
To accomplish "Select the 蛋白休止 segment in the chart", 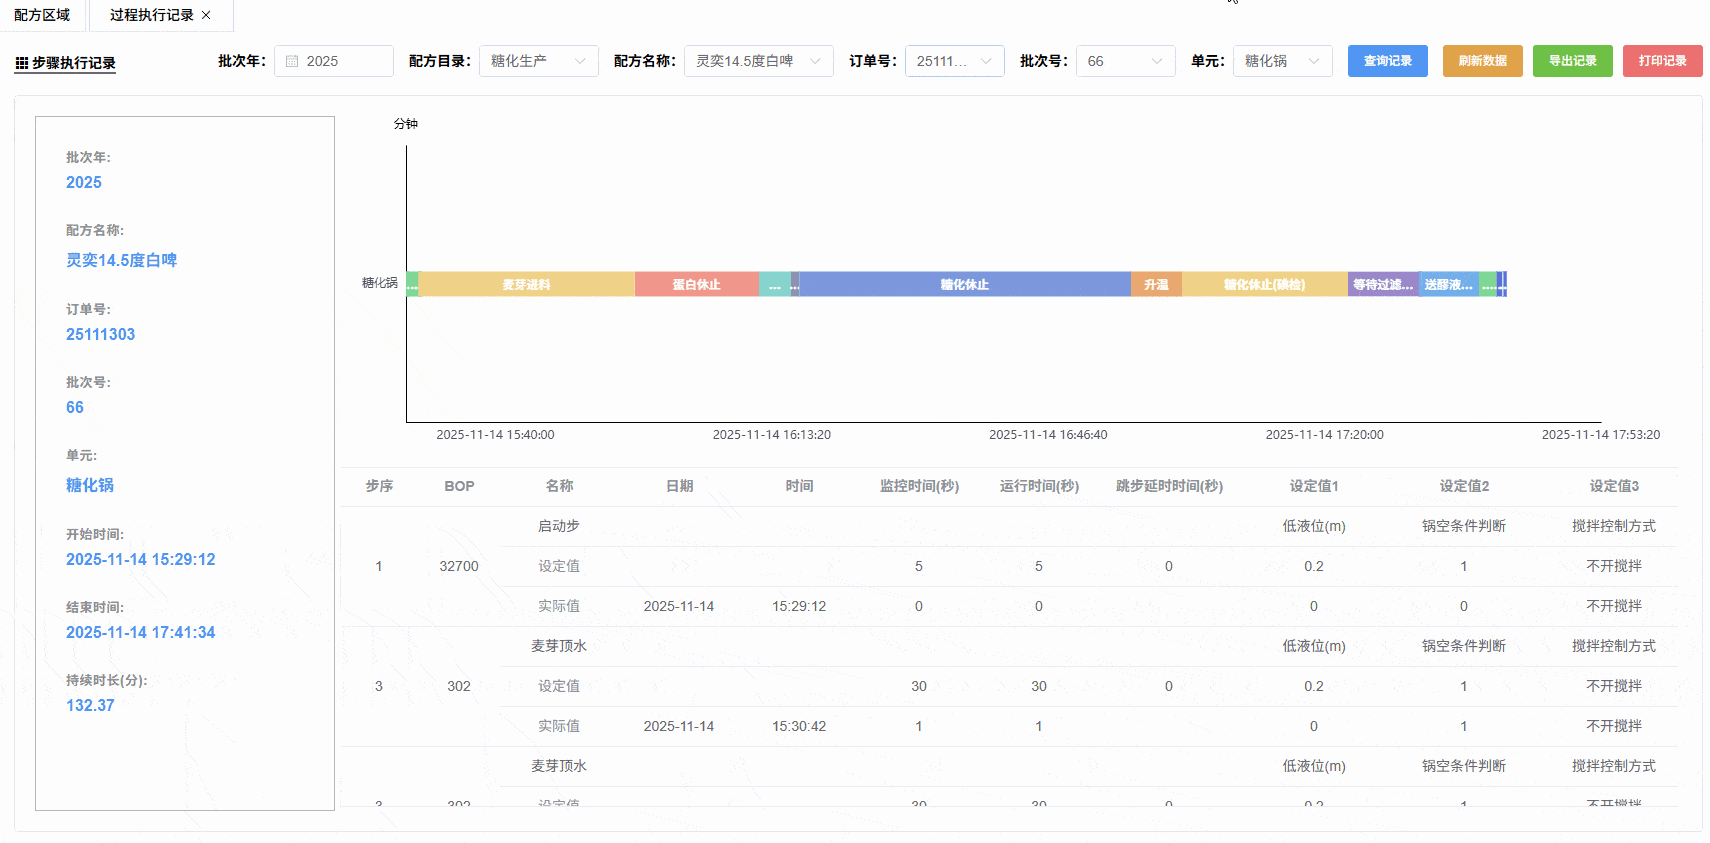I will 697,284.
